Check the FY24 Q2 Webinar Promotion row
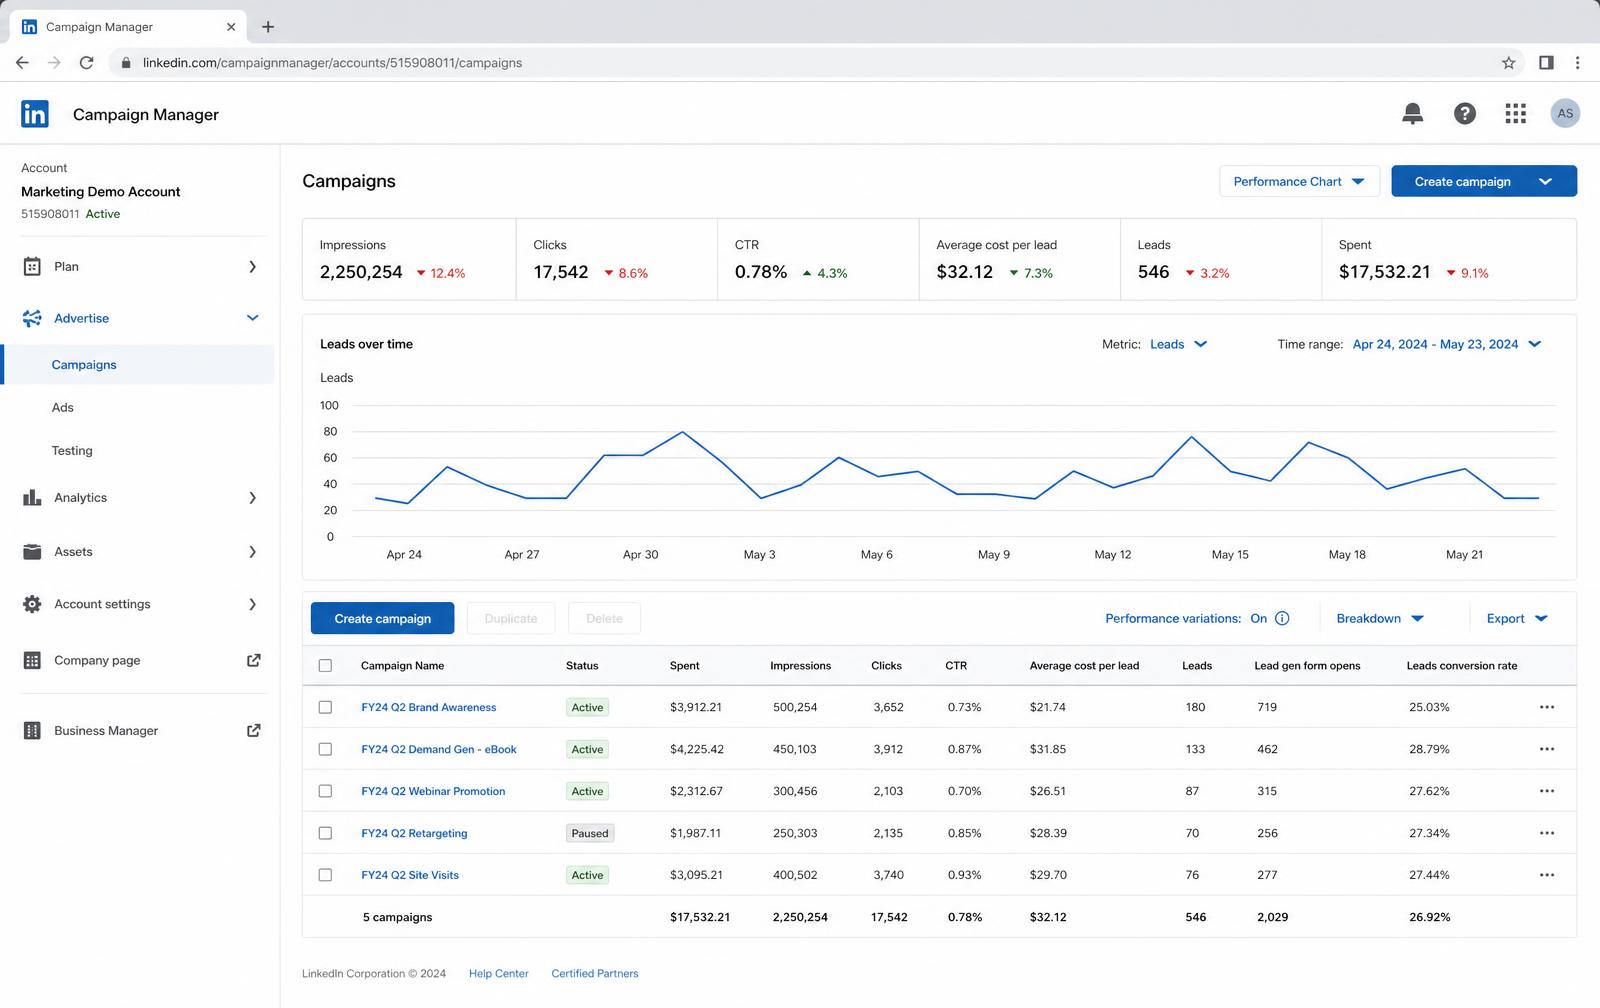 (325, 791)
